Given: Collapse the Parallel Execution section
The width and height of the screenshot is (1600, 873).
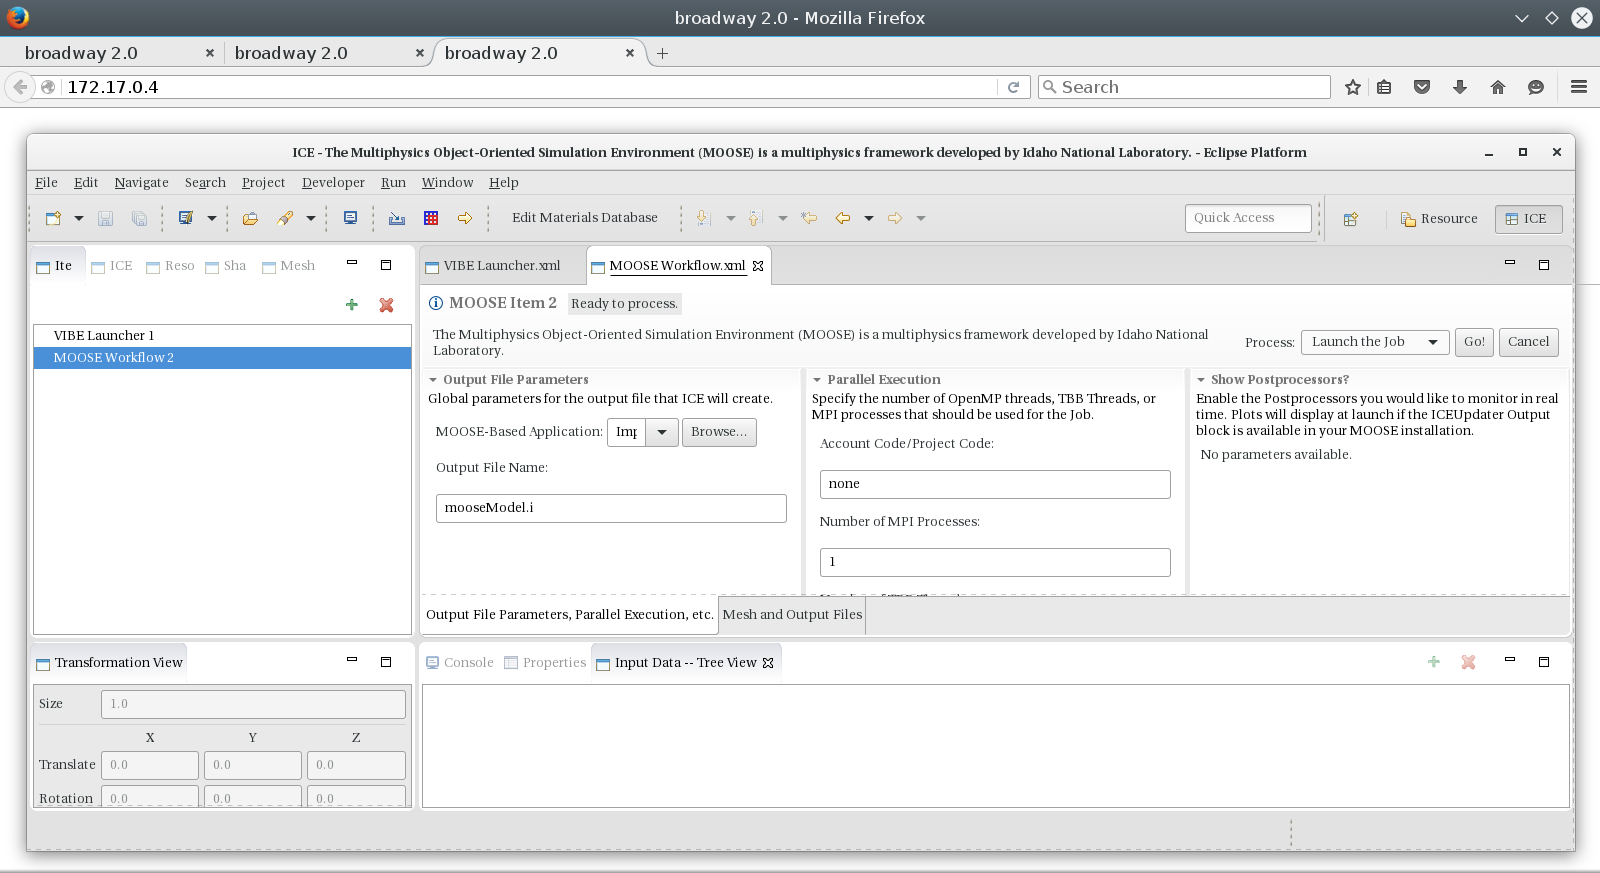Looking at the screenshot, I should [x=817, y=380].
